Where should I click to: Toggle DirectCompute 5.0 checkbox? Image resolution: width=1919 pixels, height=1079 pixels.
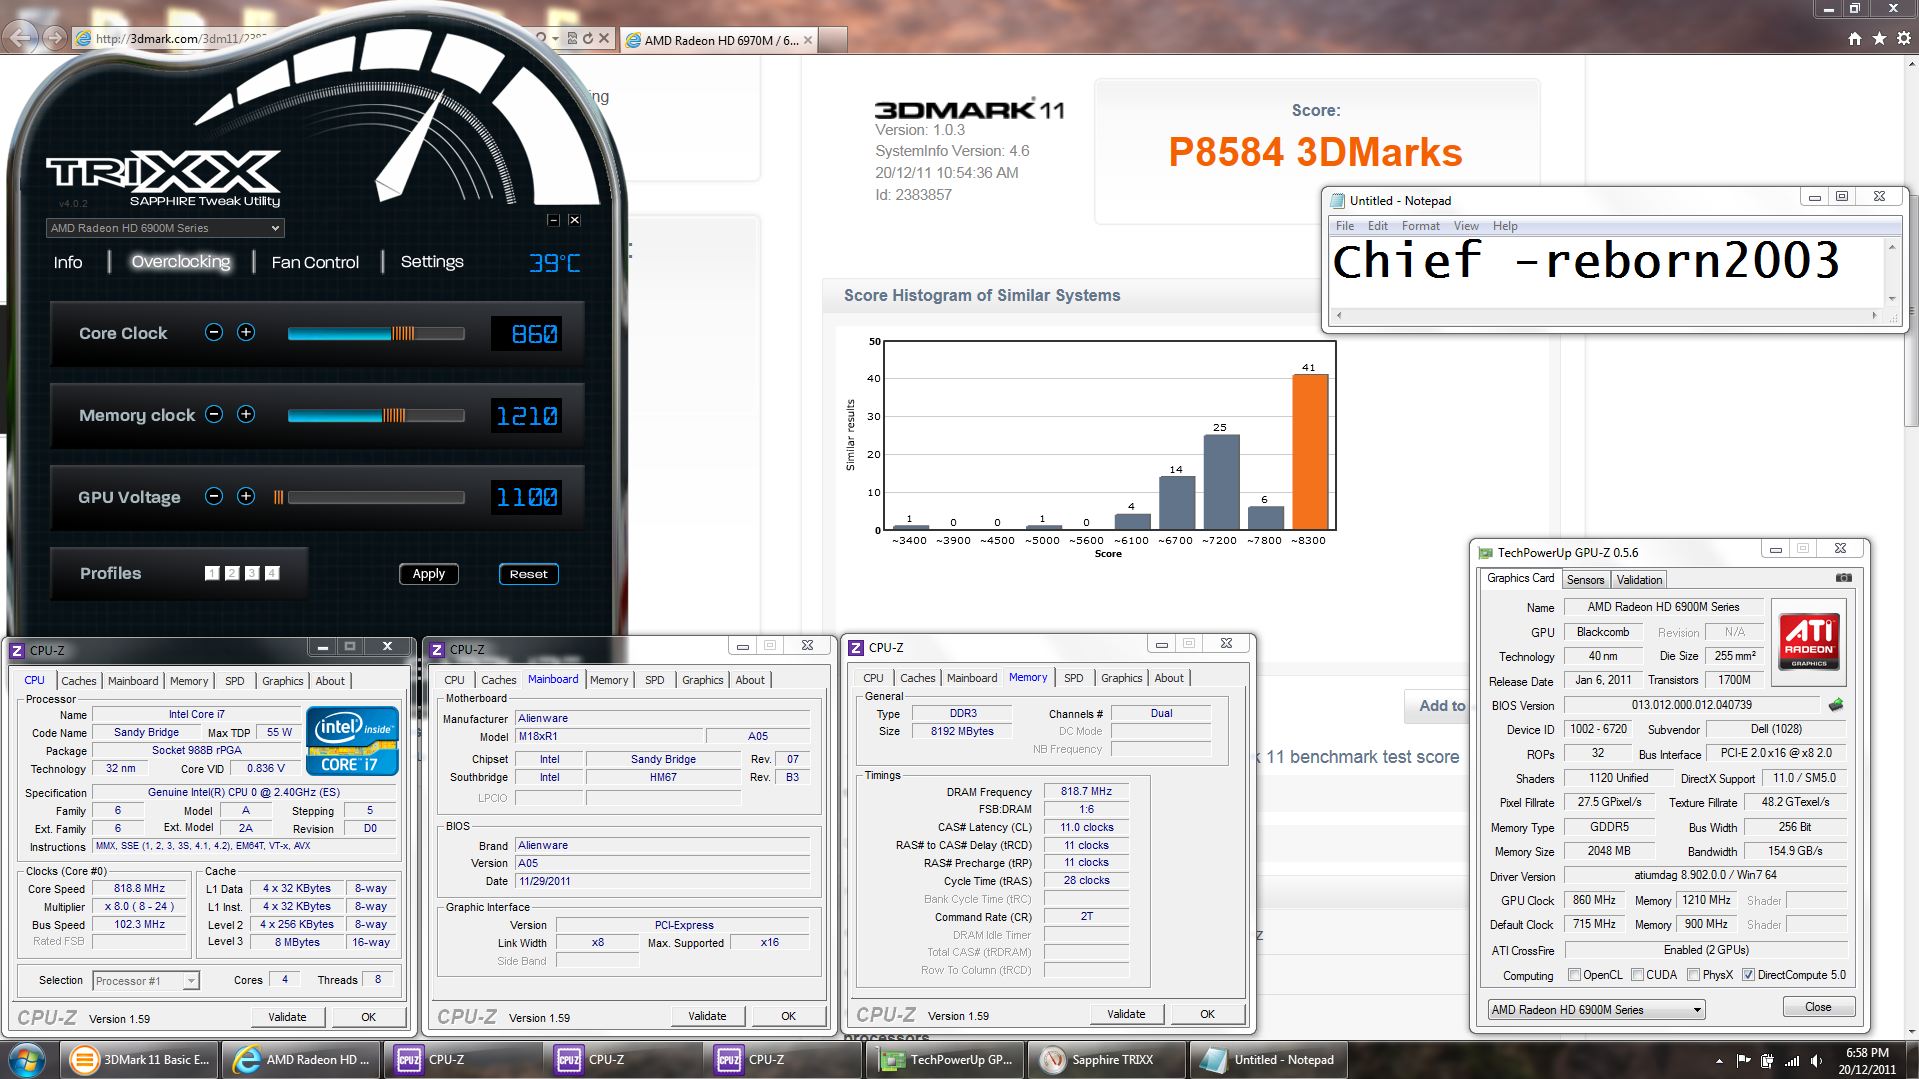[1748, 975]
